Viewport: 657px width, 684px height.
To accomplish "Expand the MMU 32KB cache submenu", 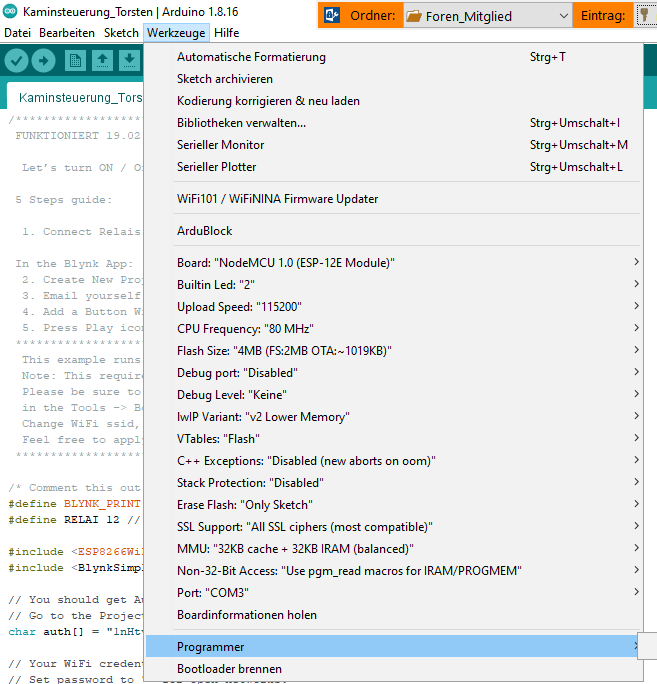I will (x=393, y=549).
